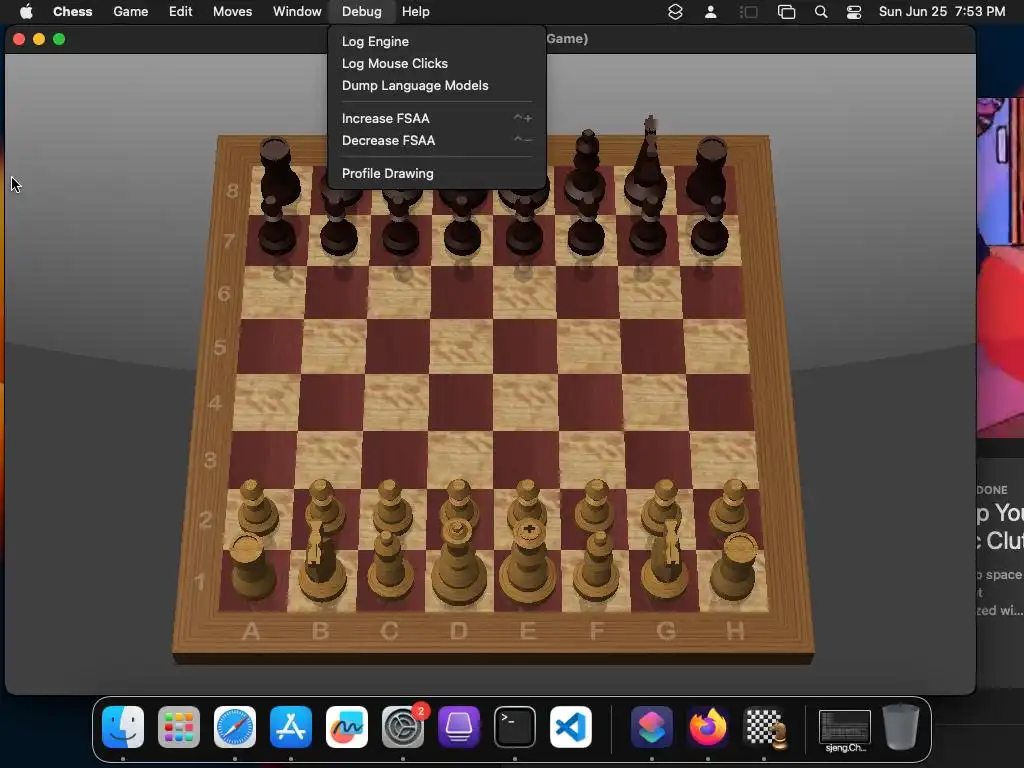Open the Edit menu
This screenshot has height=768, width=1024.
pos(180,12)
